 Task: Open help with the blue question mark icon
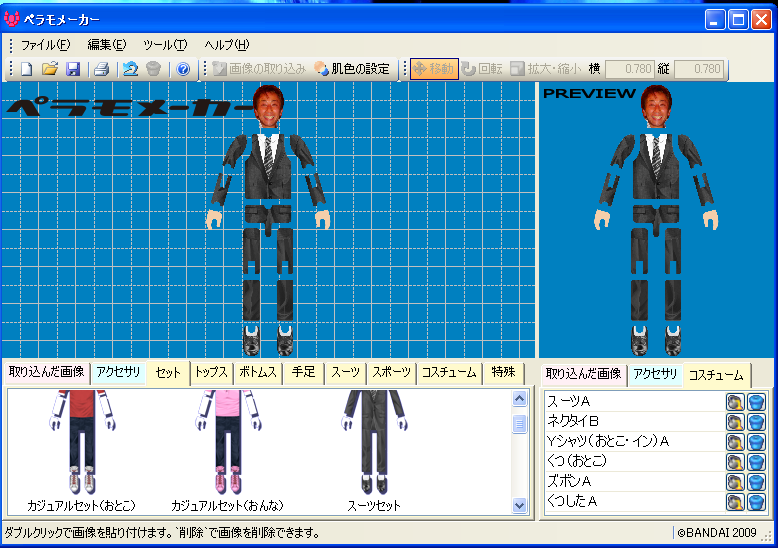(183, 68)
